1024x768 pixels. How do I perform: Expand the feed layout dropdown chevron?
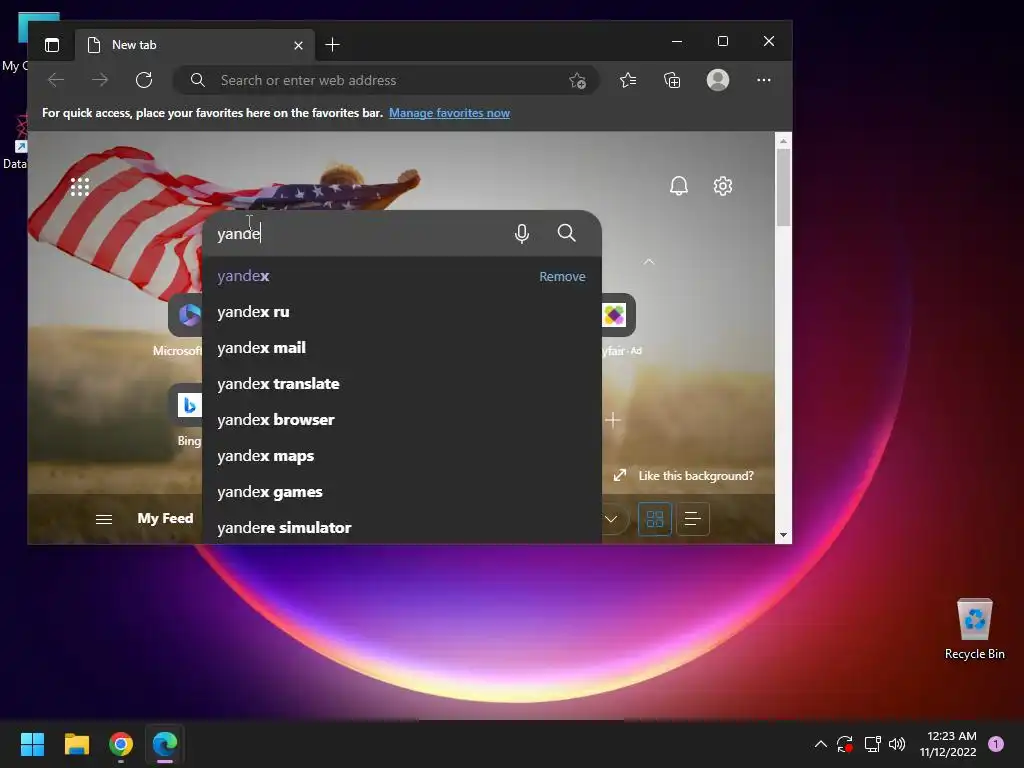[611, 520]
